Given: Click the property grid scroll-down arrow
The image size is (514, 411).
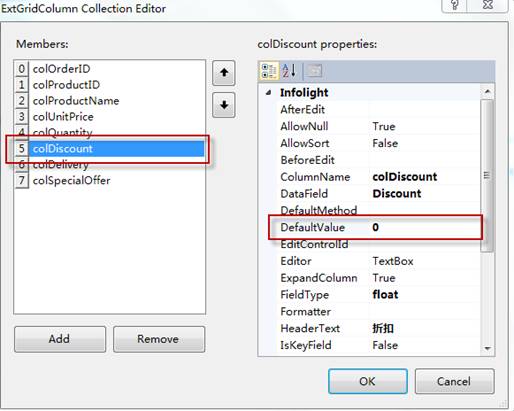Looking at the screenshot, I should pyautogui.click(x=487, y=348).
